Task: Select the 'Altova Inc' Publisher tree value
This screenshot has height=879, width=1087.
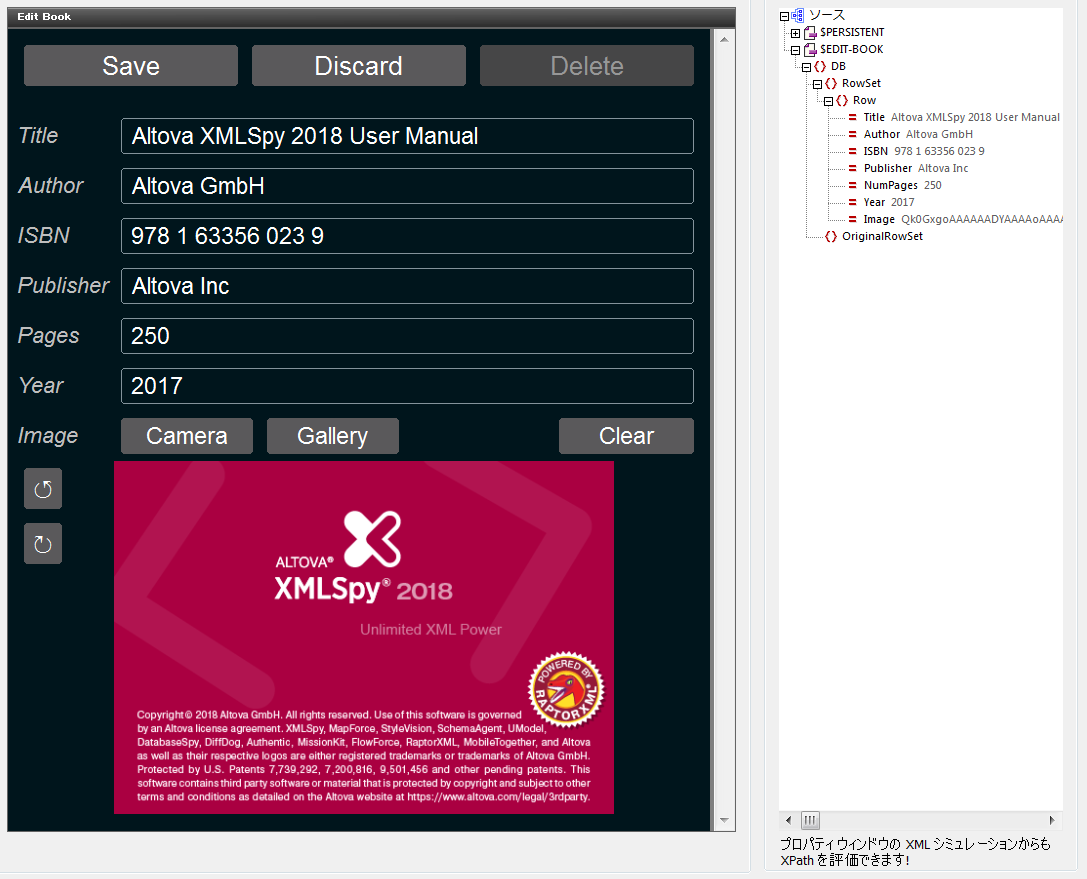Action: coord(943,168)
